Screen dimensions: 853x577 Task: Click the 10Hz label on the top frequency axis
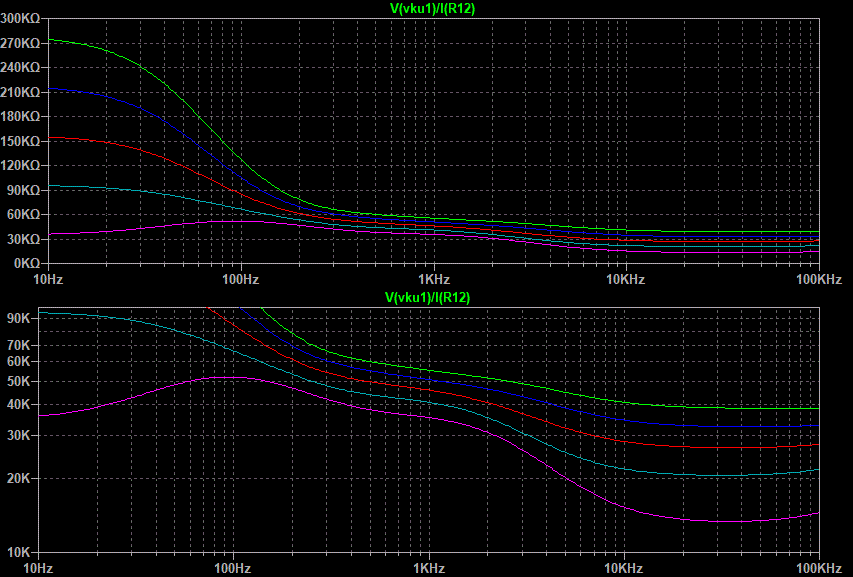pos(47,277)
